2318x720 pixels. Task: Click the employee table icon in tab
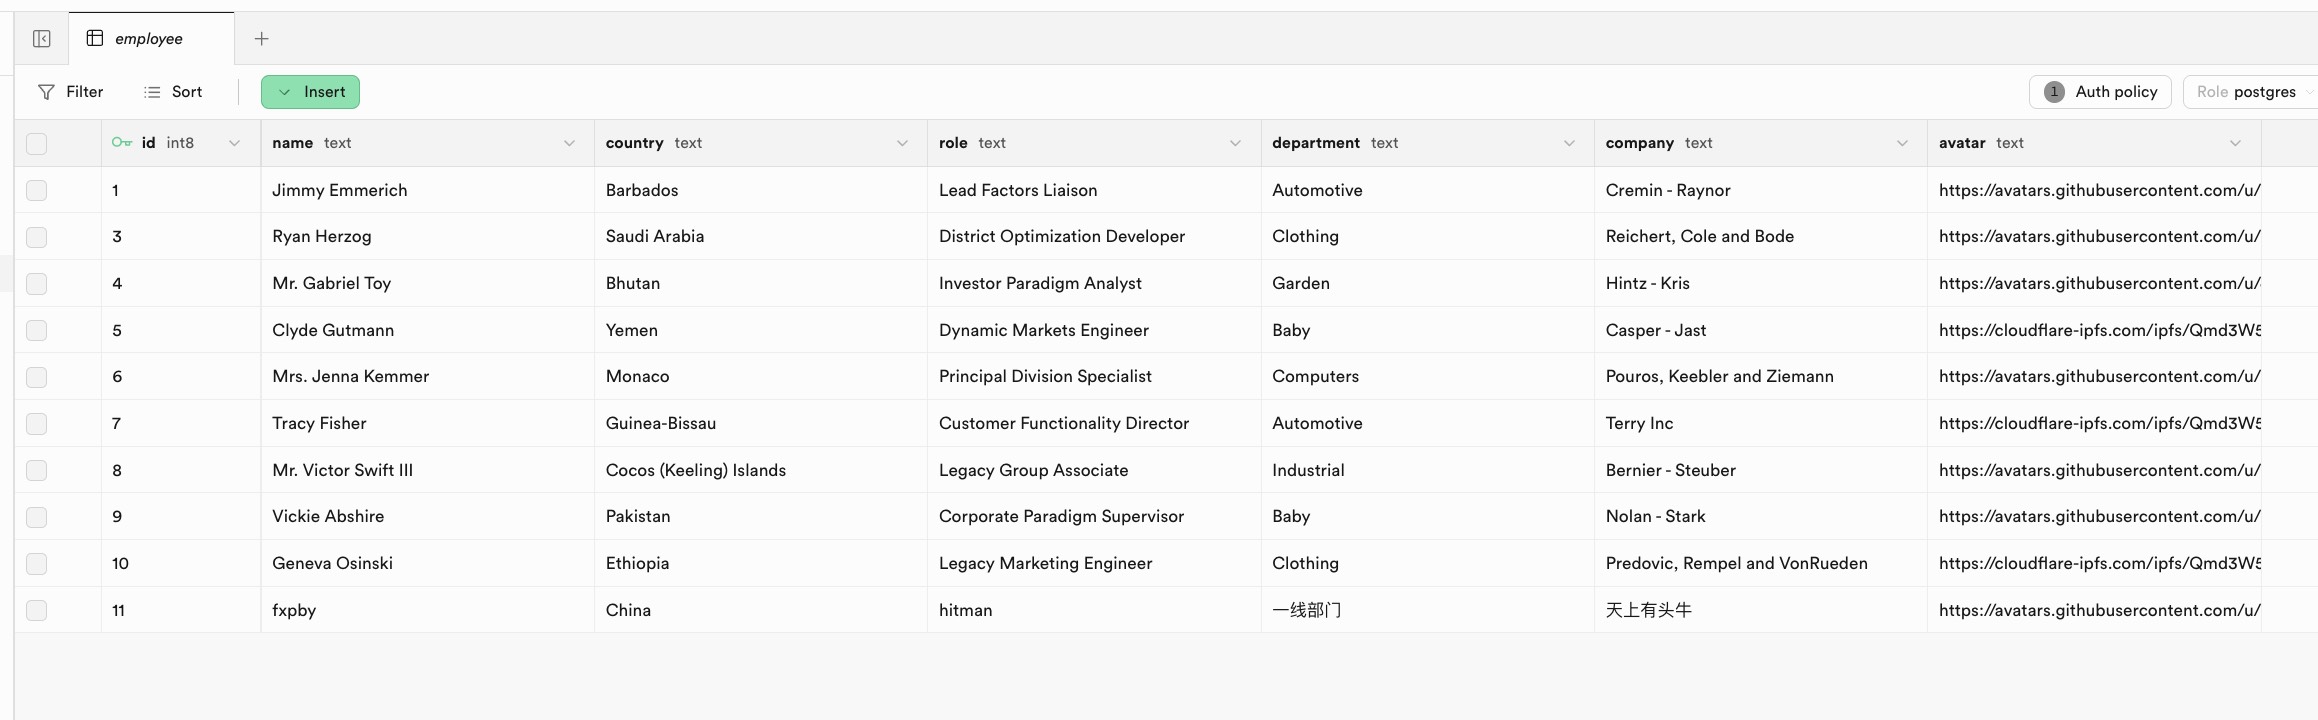[x=95, y=38]
